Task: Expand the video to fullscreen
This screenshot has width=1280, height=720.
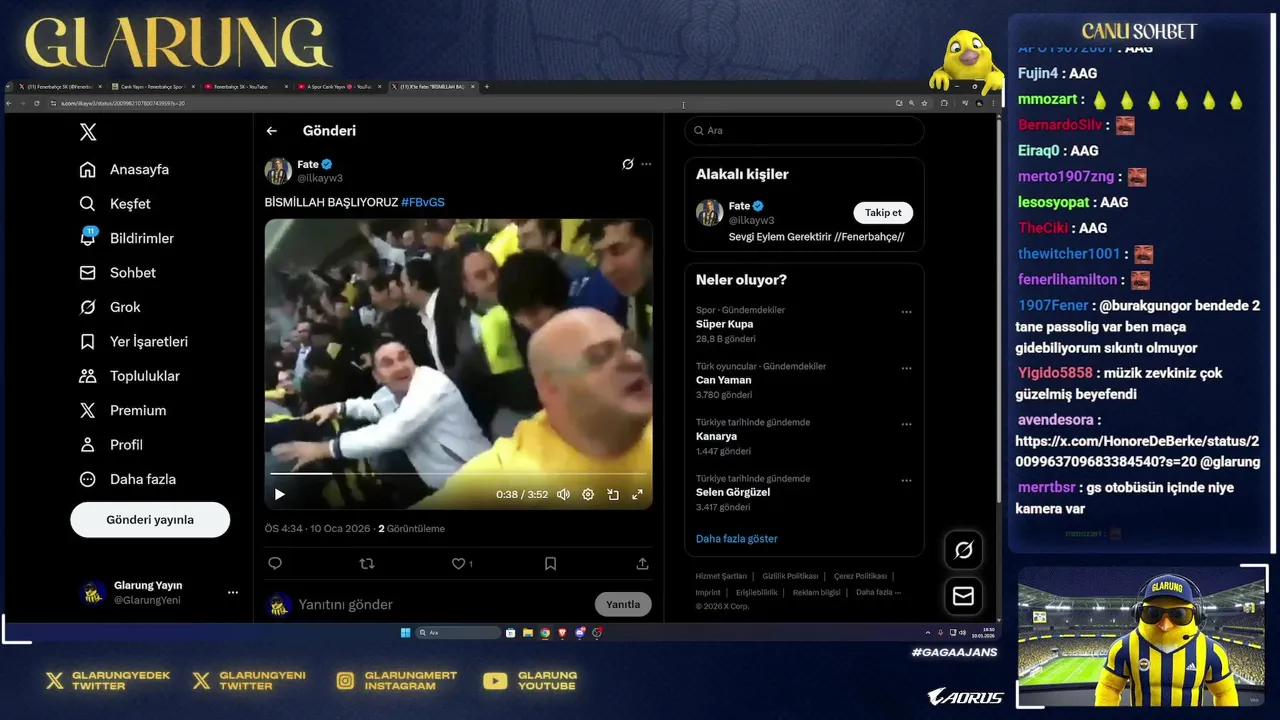Action: click(x=637, y=494)
